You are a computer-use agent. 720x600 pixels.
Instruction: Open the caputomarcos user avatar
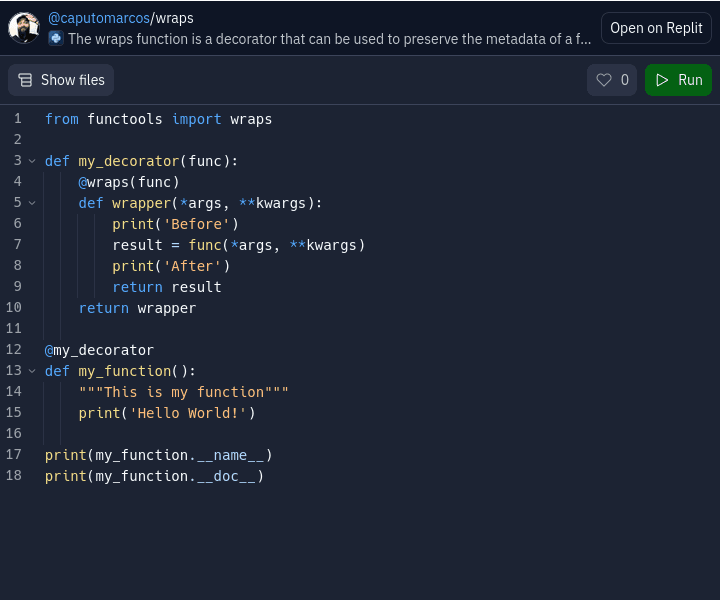click(24, 28)
